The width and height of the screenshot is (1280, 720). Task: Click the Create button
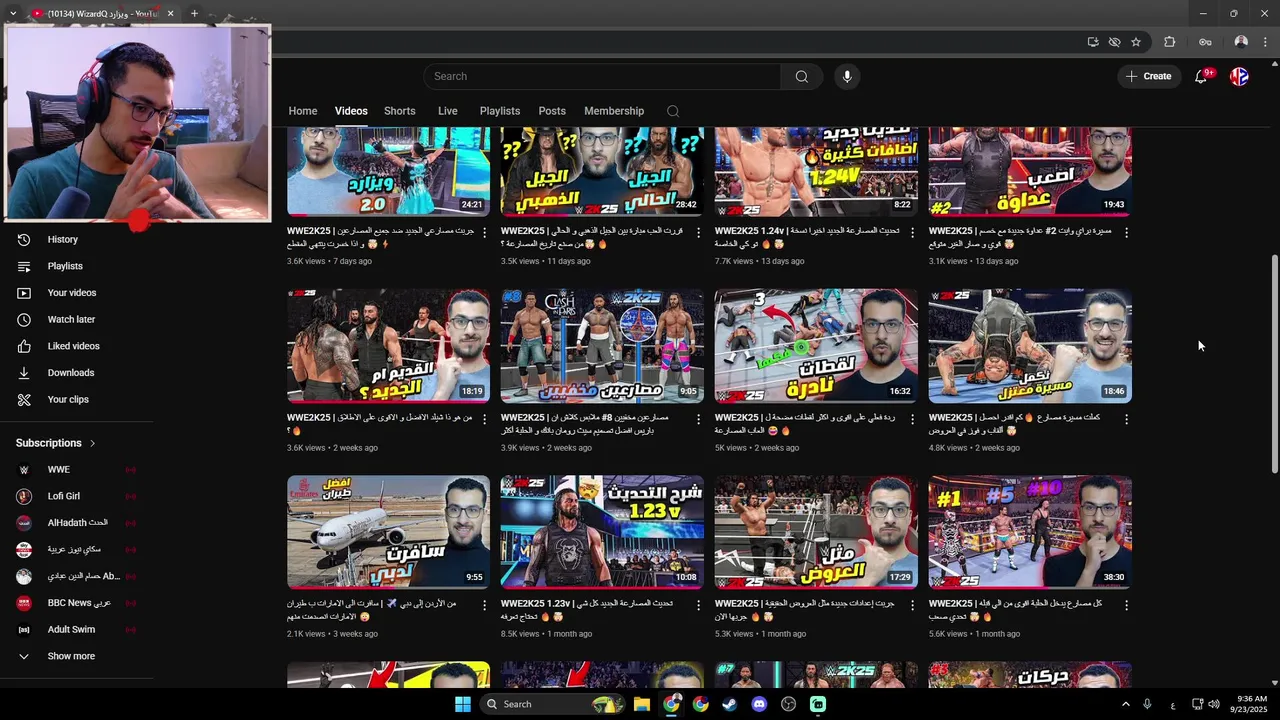(x=1149, y=77)
